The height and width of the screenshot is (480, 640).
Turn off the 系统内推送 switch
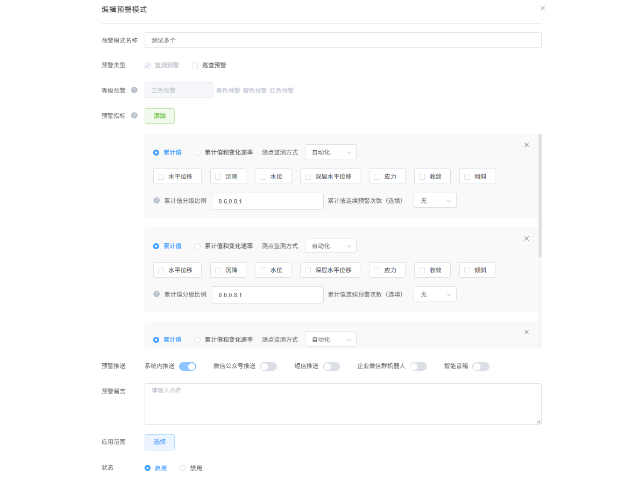tap(187, 367)
